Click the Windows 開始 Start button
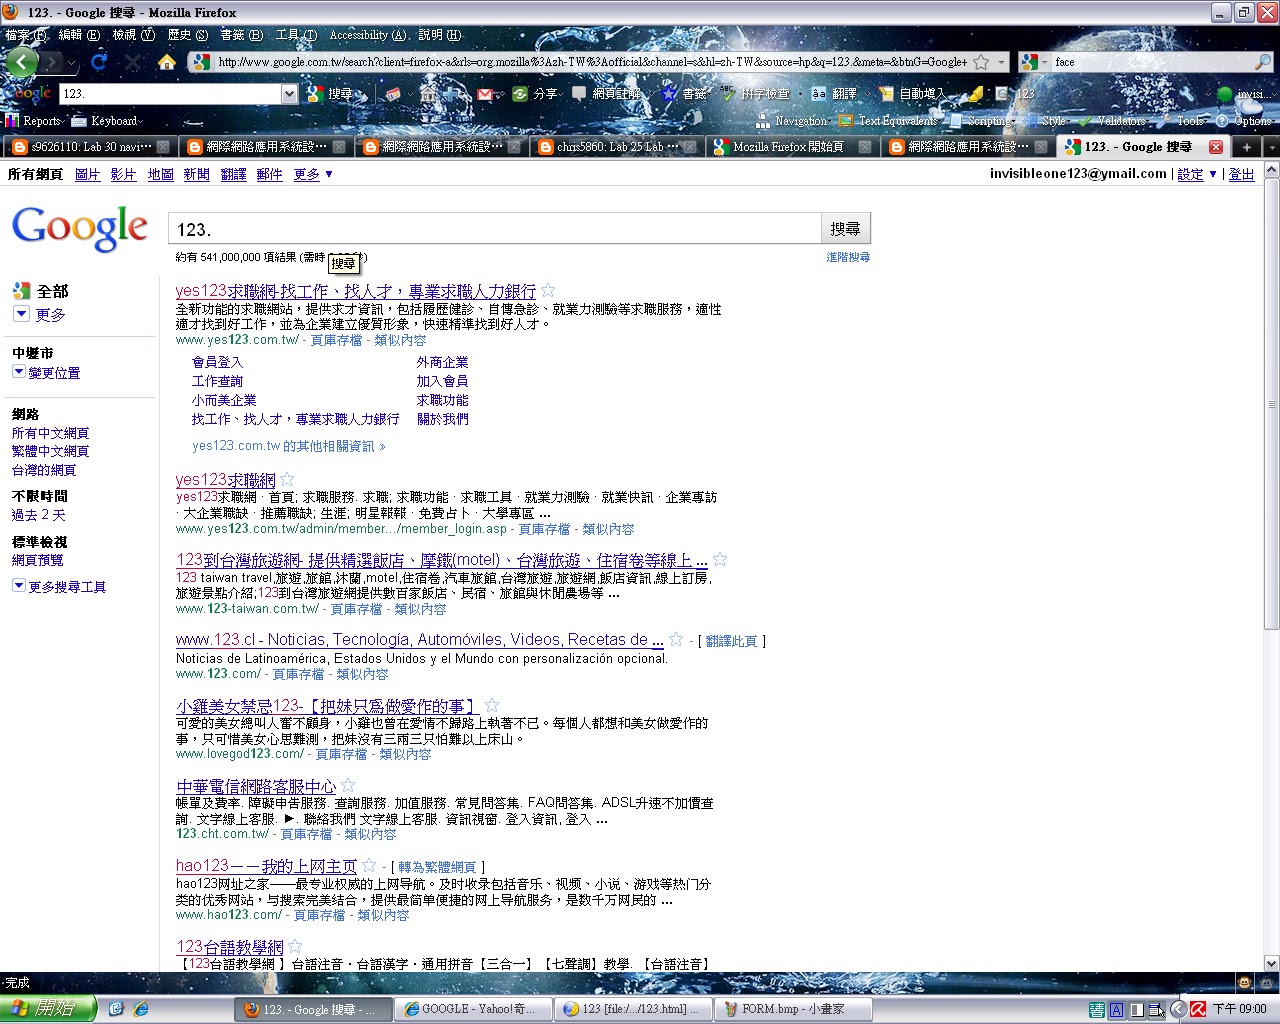The width and height of the screenshot is (1280, 1024). [48, 1009]
